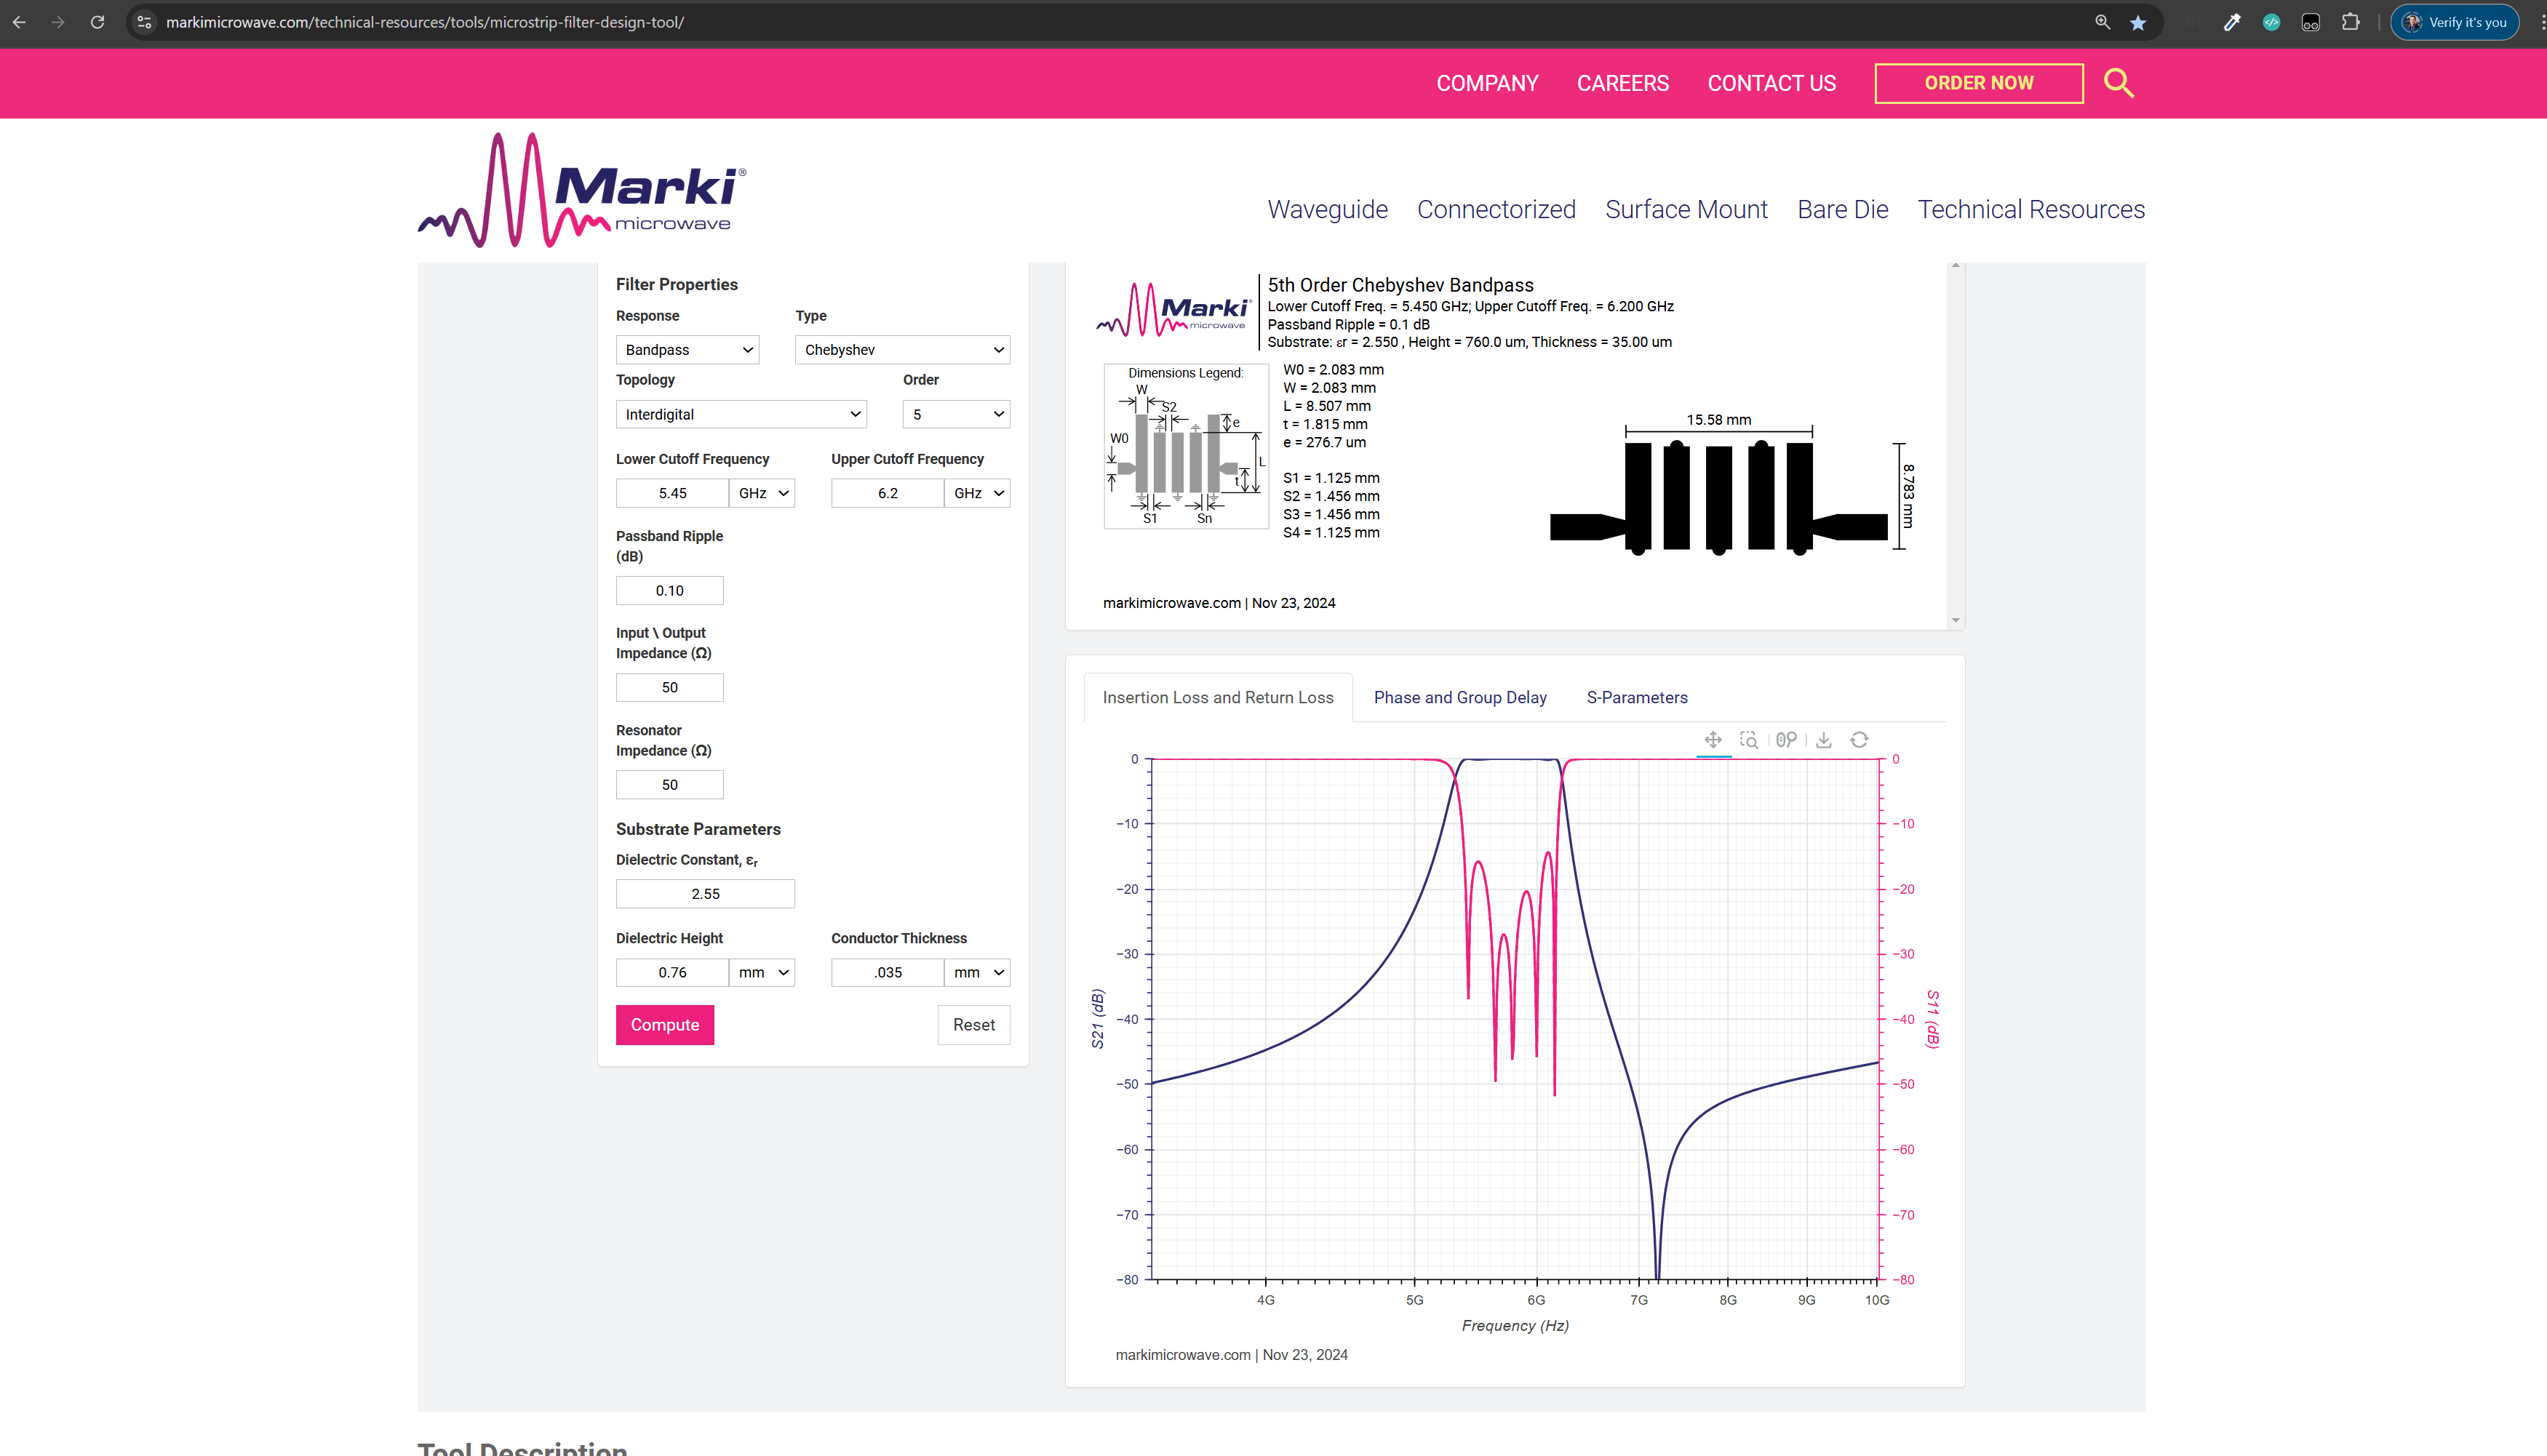Select the pan tool on chart toolbar
The height and width of the screenshot is (1456, 2547).
pyautogui.click(x=1713, y=740)
